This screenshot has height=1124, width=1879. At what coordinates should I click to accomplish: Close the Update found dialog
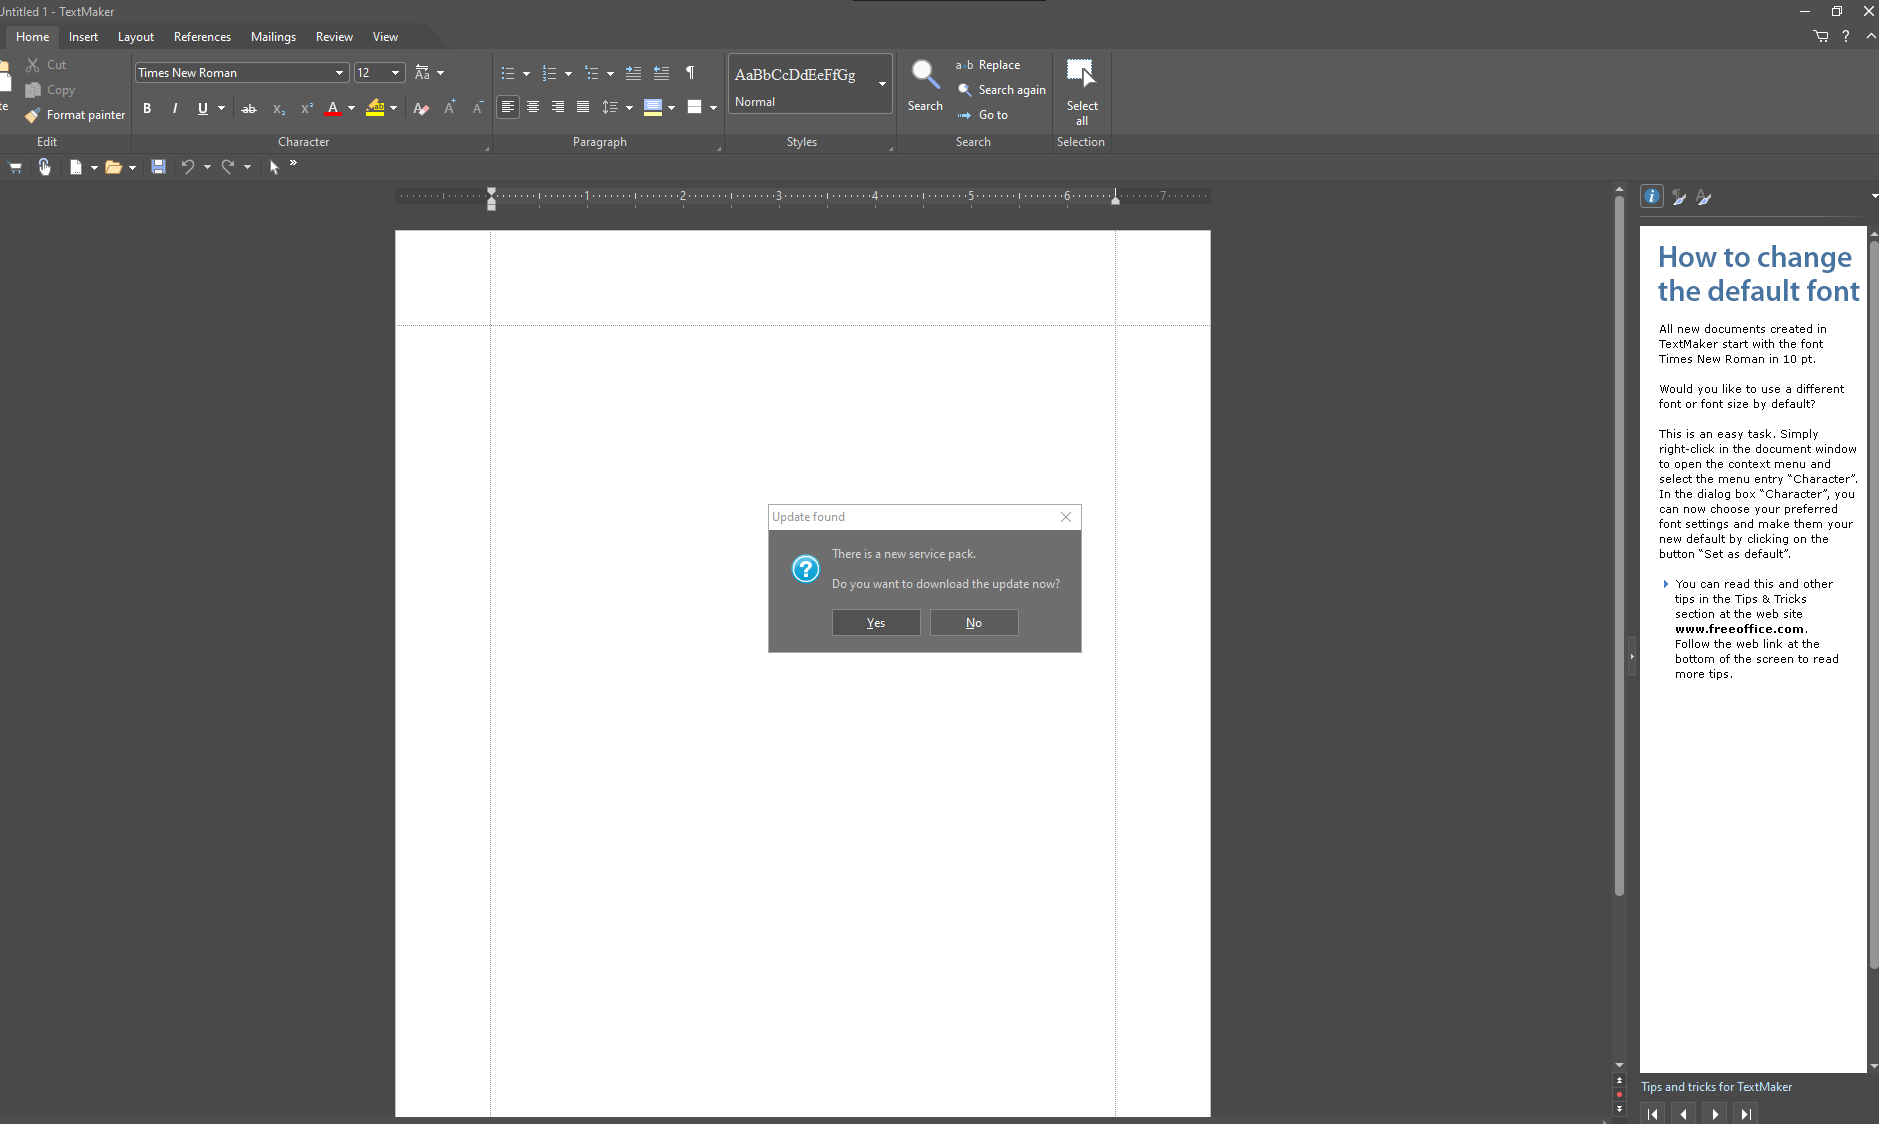(x=1066, y=517)
